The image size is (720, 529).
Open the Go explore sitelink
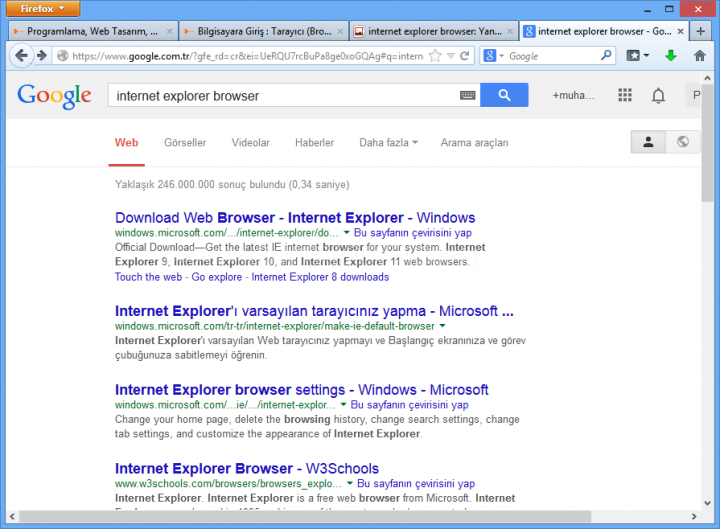point(217,277)
